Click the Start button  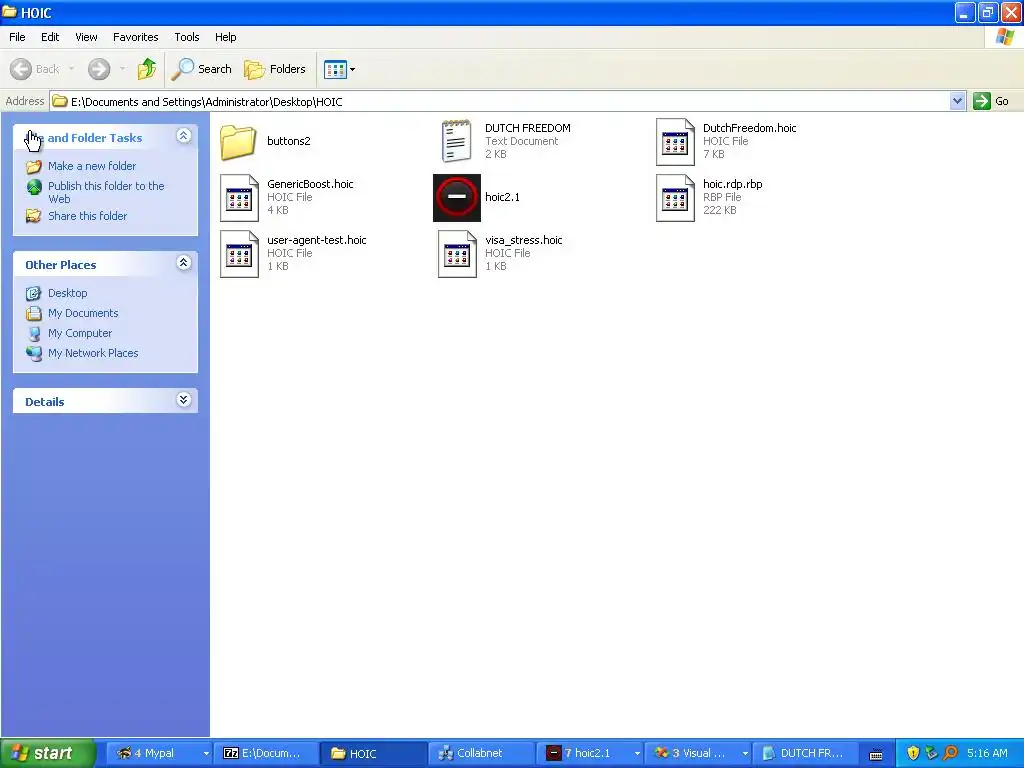[x=47, y=753]
